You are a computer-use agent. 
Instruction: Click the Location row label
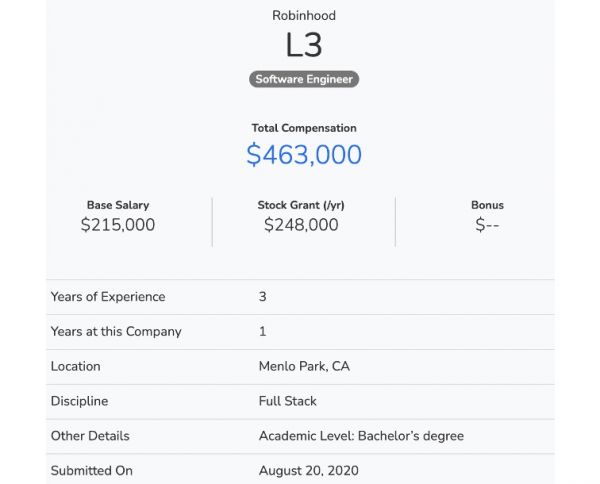pyautogui.click(x=76, y=366)
